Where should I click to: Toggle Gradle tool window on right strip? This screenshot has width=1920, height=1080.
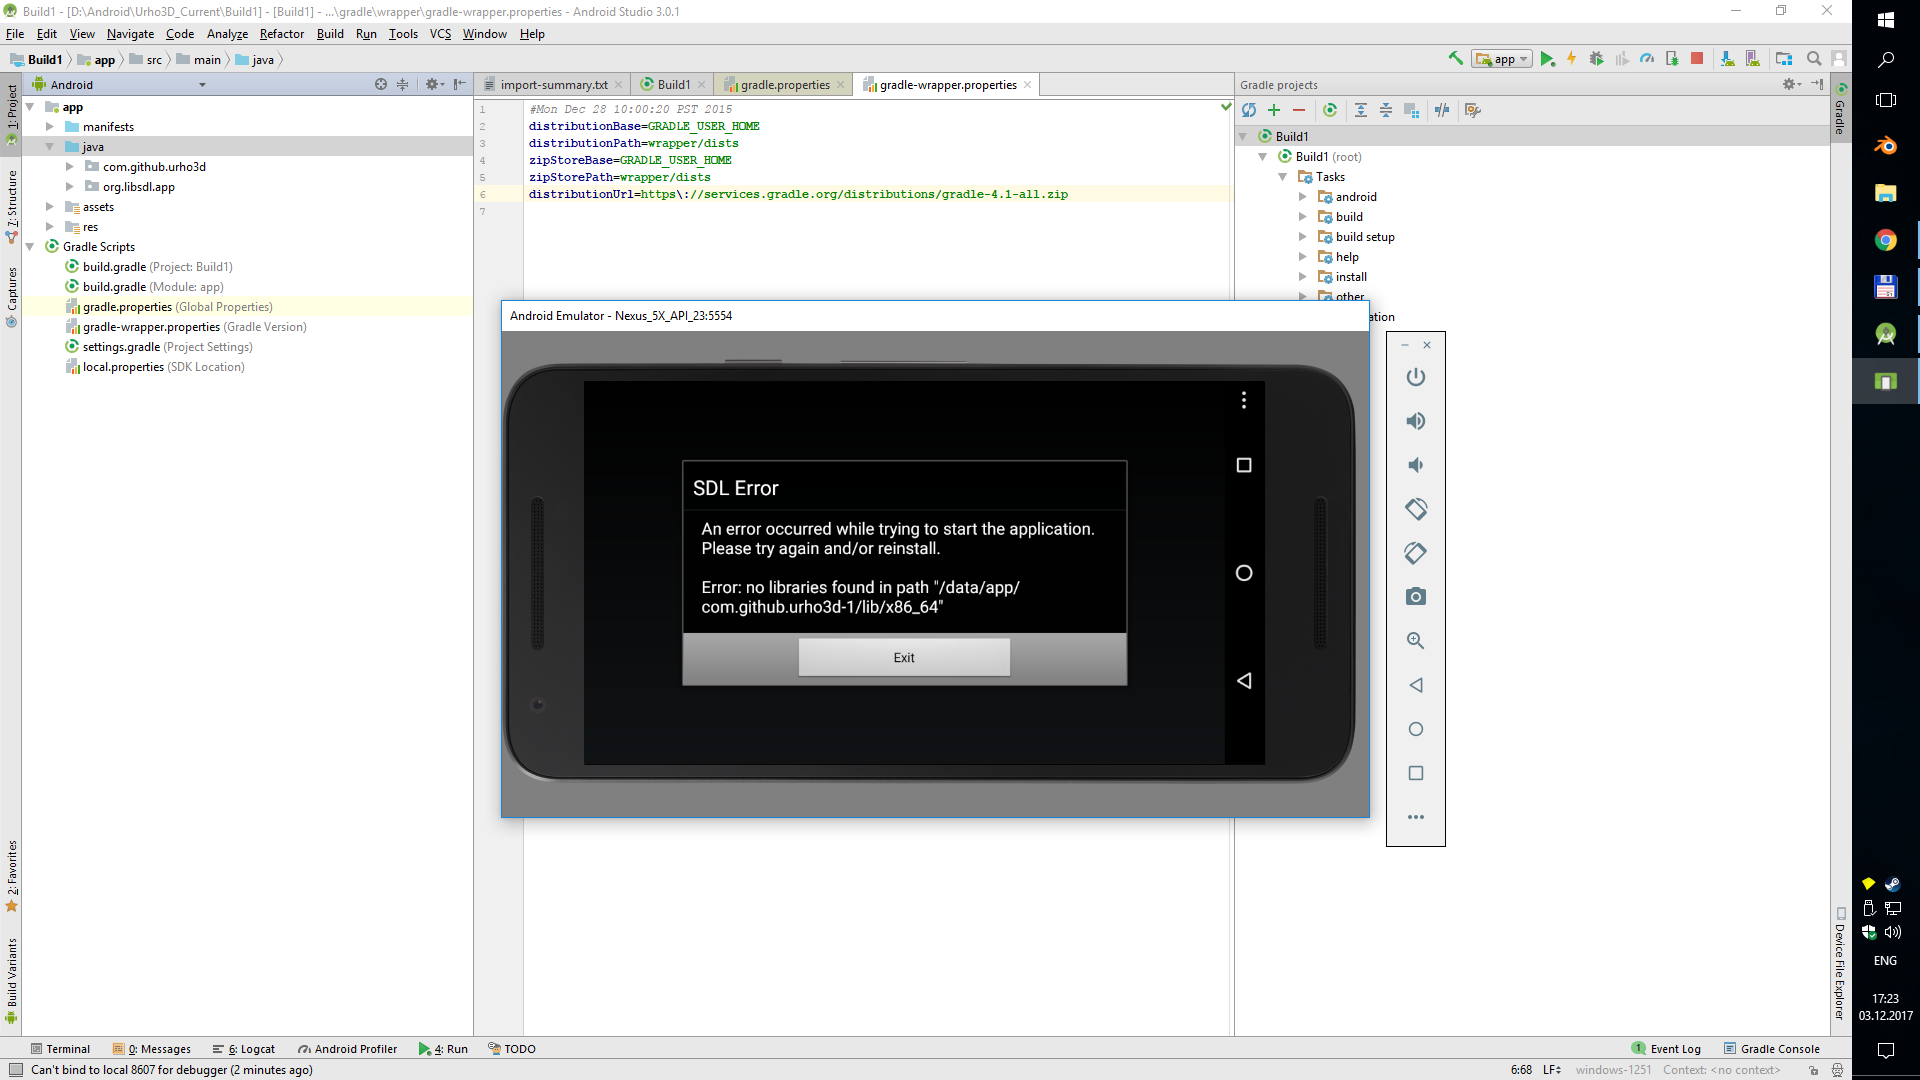coord(1840,110)
